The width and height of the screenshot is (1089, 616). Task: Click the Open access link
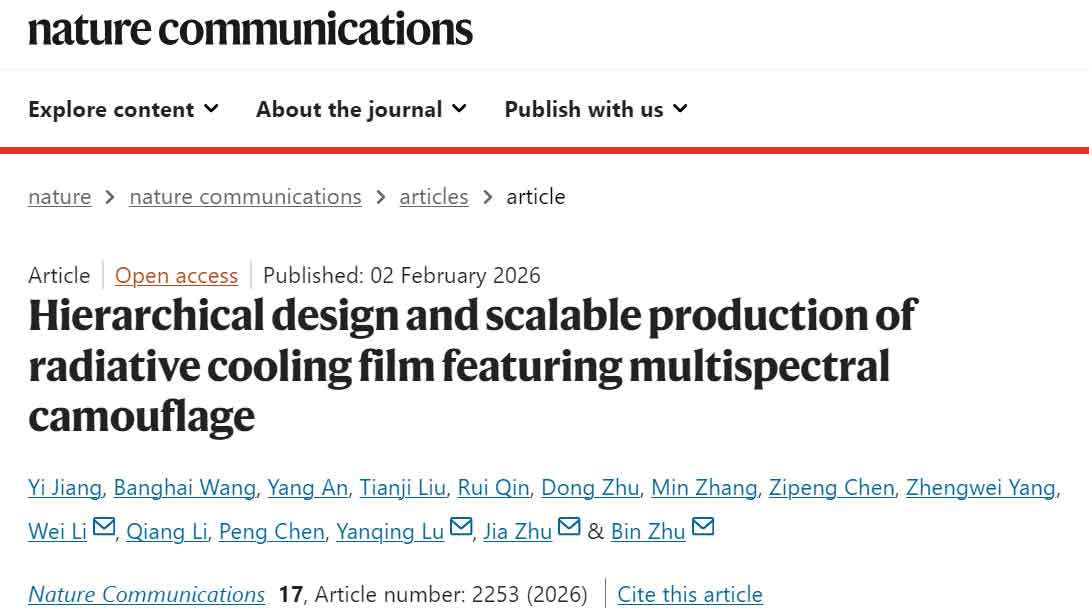click(x=176, y=276)
